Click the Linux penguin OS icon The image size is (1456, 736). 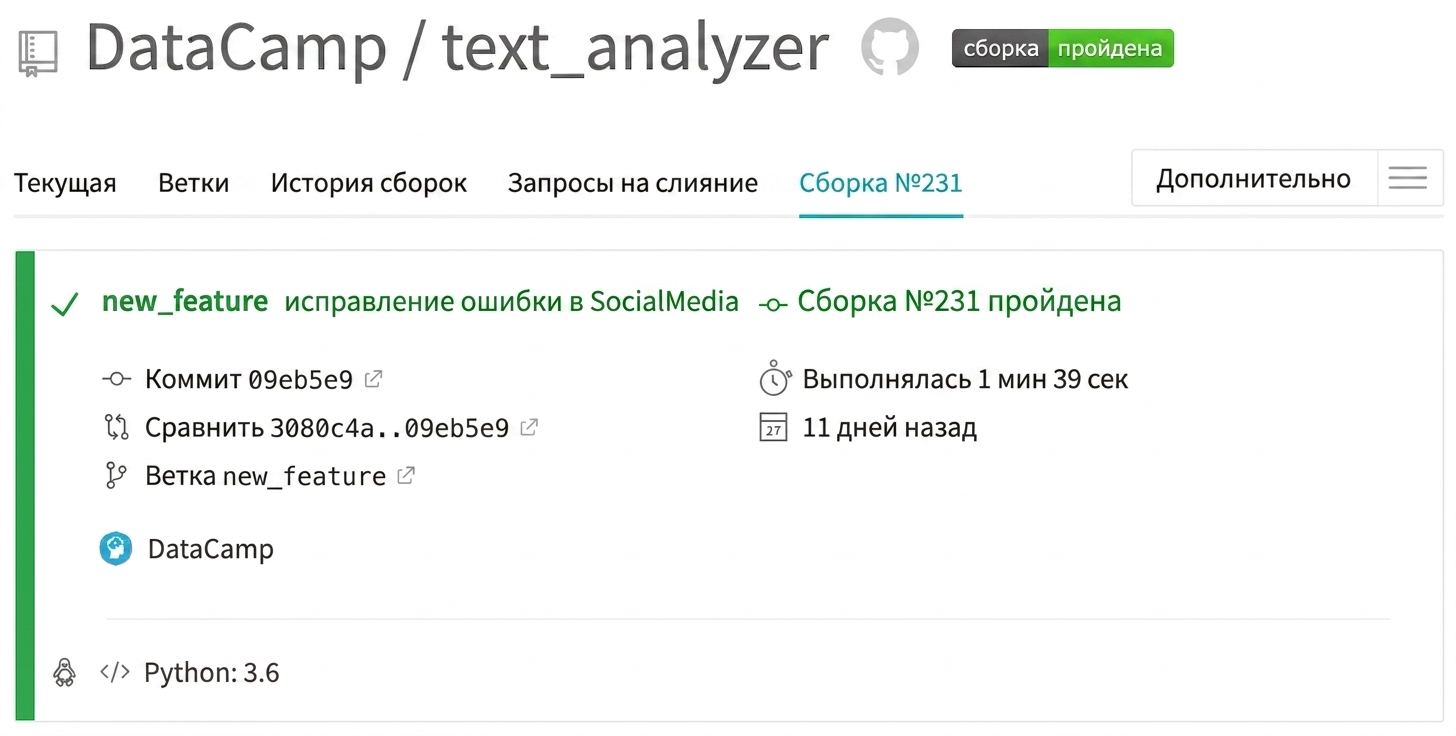[x=64, y=672]
